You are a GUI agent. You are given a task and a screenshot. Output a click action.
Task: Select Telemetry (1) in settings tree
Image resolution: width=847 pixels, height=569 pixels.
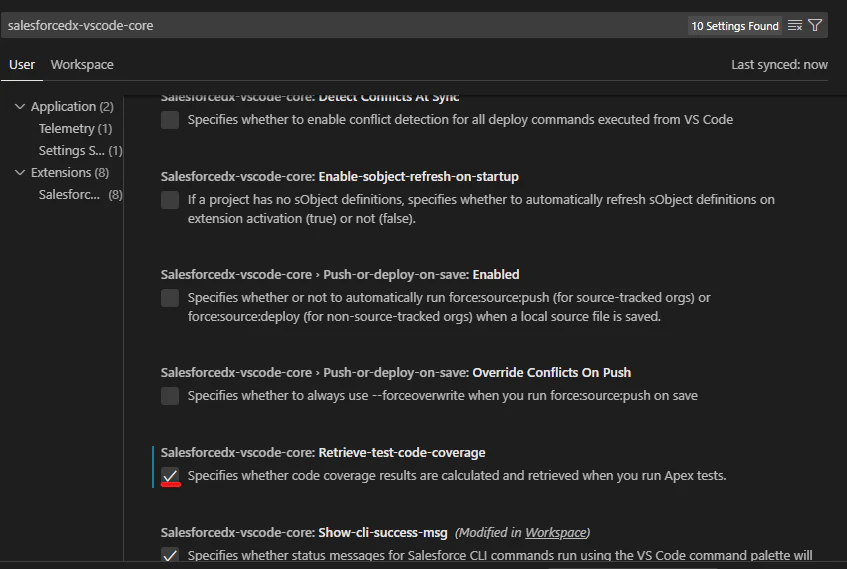pos(75,129)
